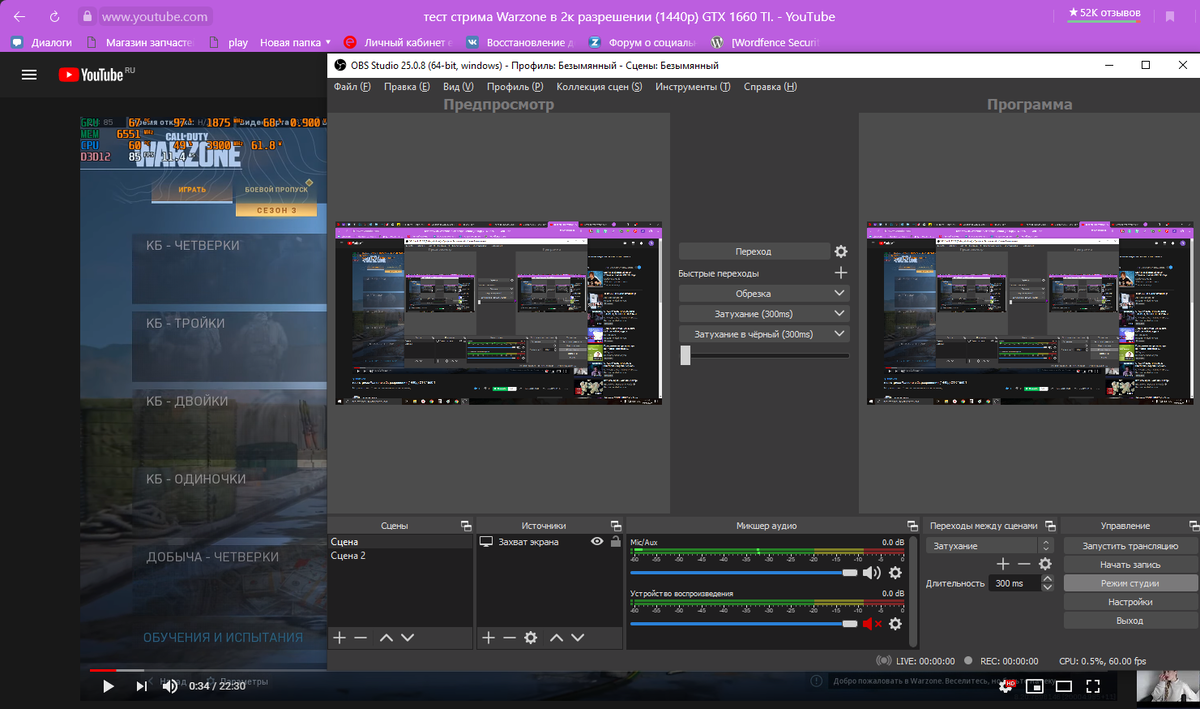Open the YouTube hamburger guide menu
This screenshot has width=1200, height=709.
pyautogui.click(x=29, y=75)
